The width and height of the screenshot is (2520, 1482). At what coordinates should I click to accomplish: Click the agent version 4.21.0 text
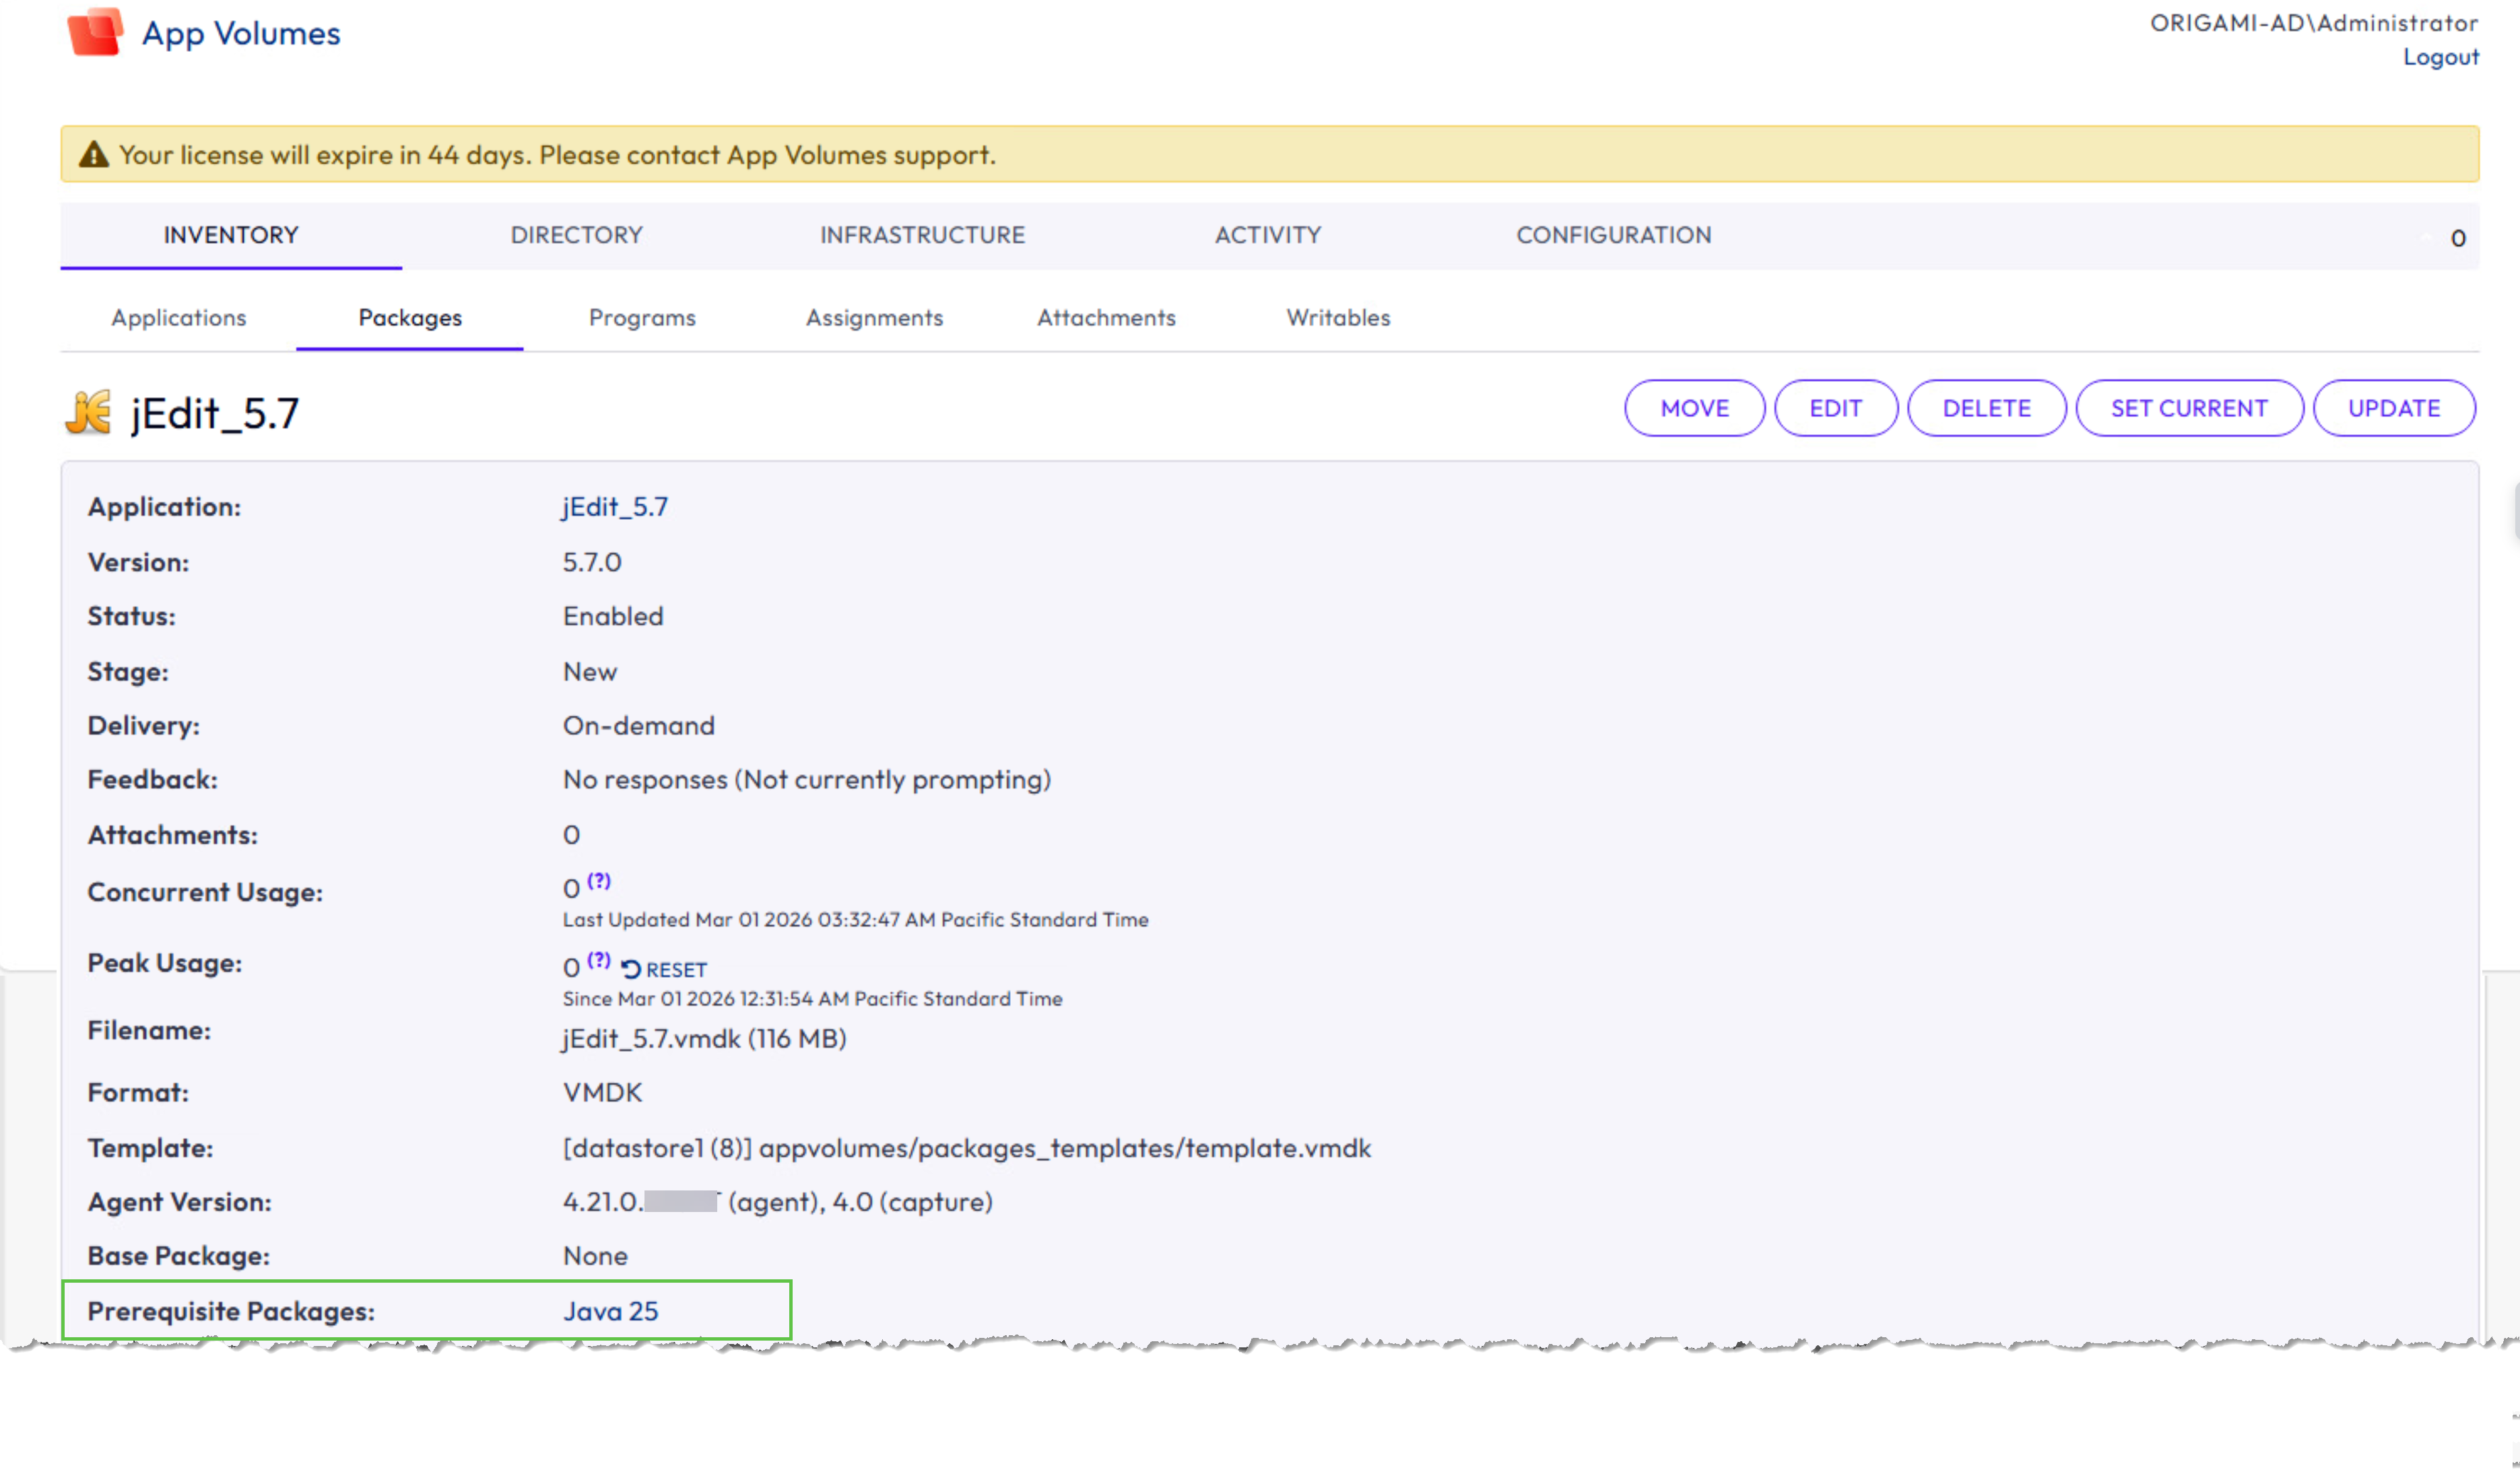(778, 1202)
